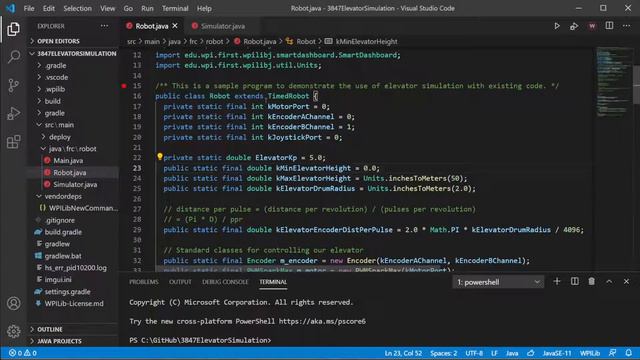Click Spaces: 2 indentation setting

[x=443, y=353]
